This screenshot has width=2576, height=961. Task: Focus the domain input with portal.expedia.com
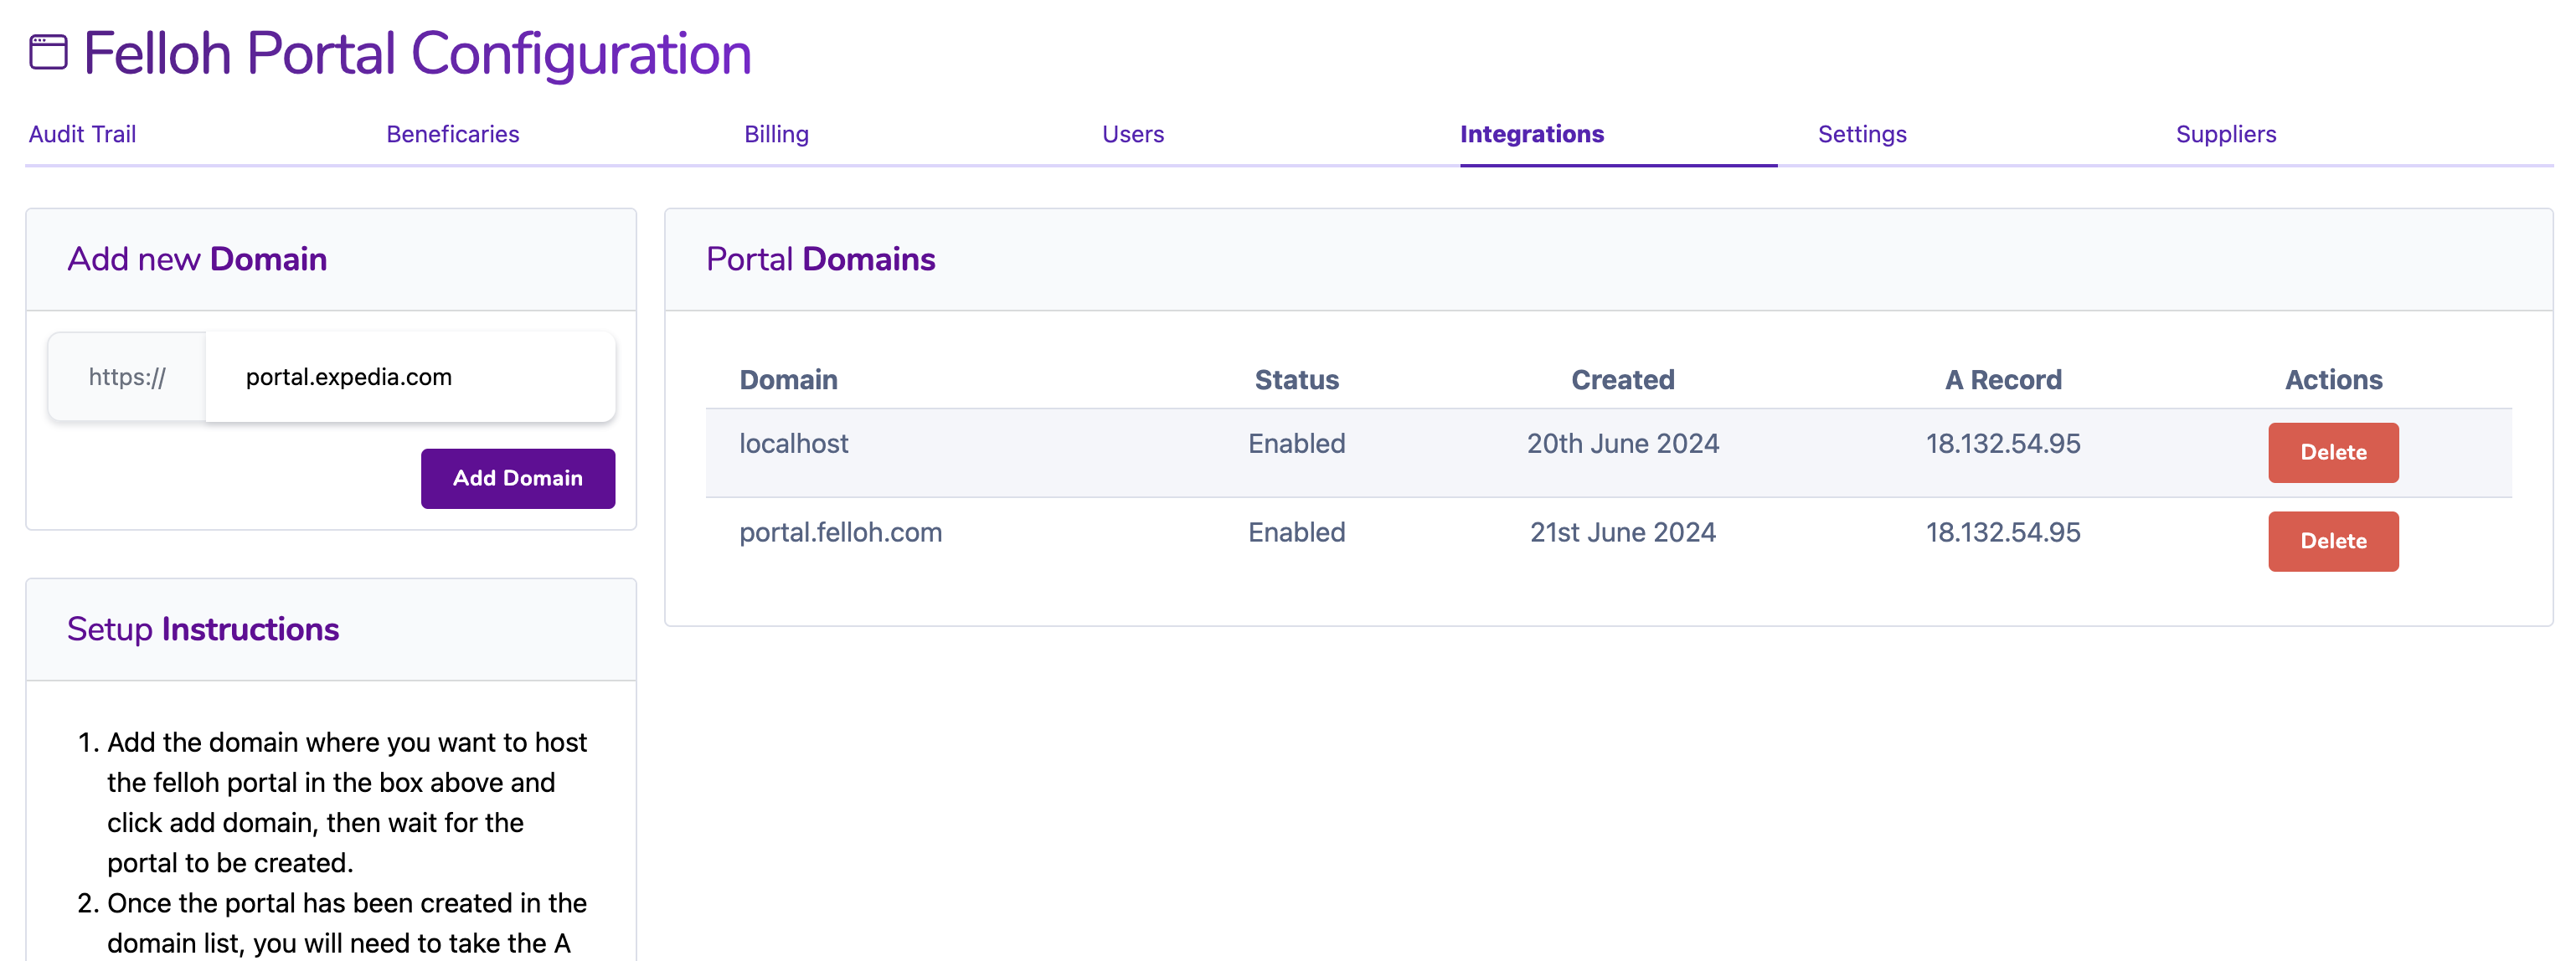[x=410, y=377]
